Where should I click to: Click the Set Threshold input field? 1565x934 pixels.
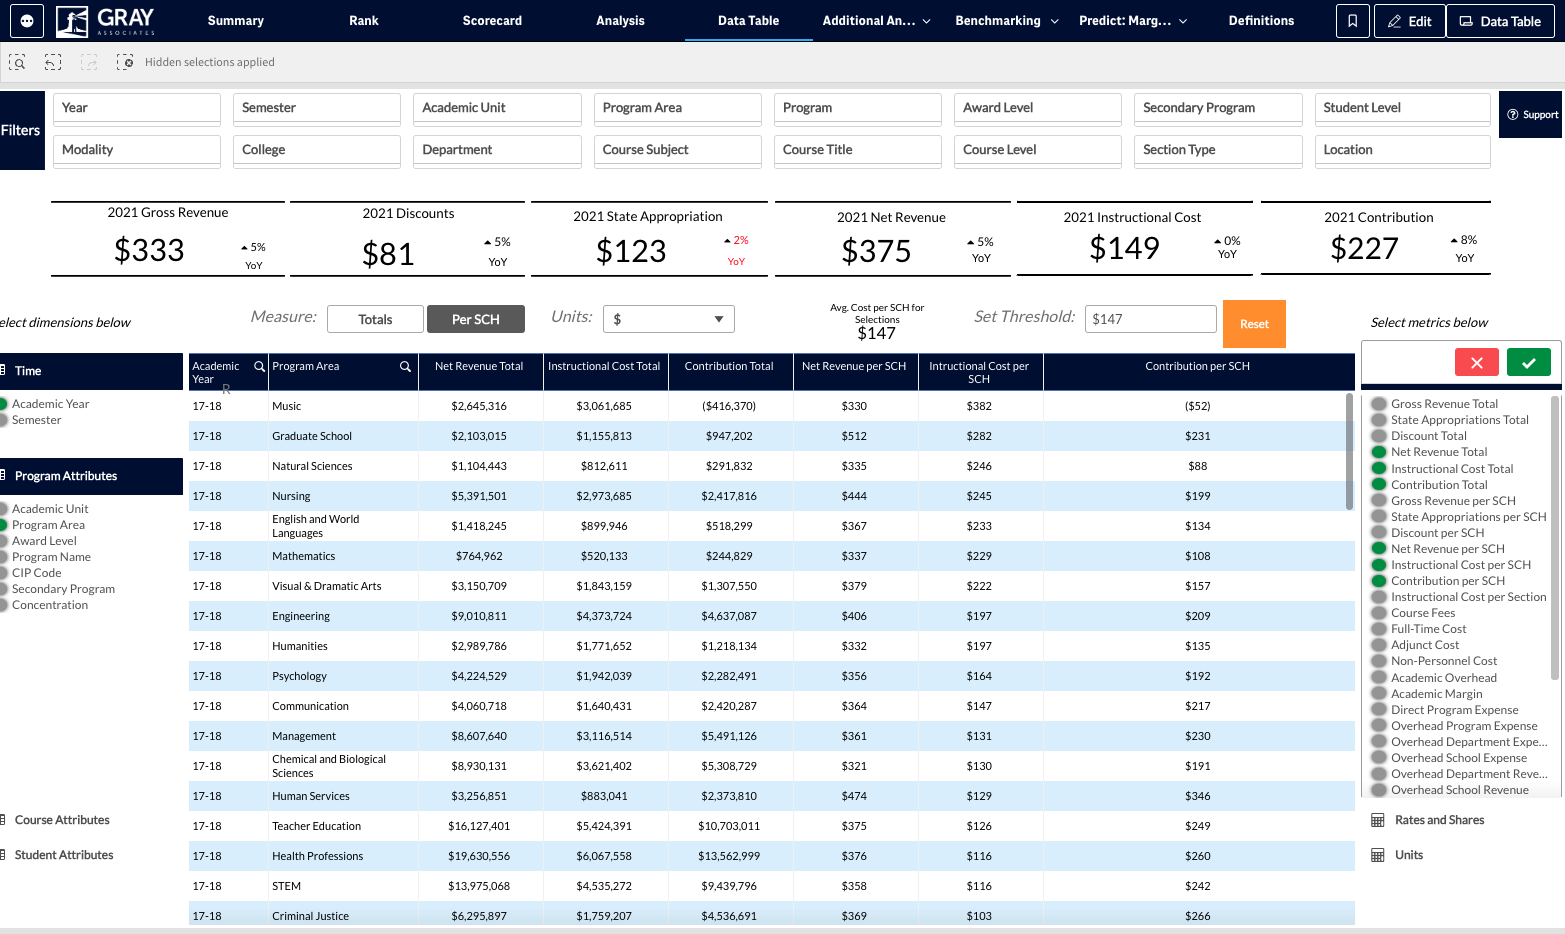[1150, 319]
